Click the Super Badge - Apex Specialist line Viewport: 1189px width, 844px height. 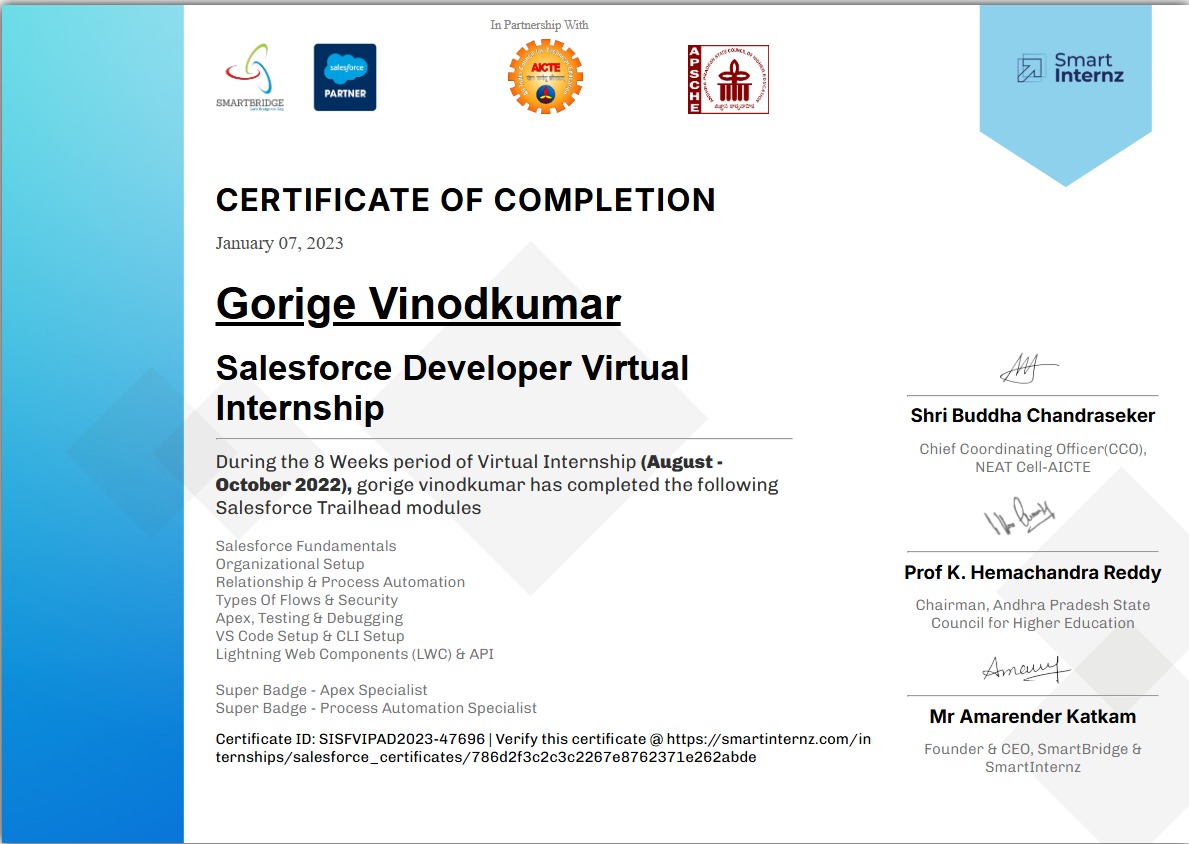[321, 690]
